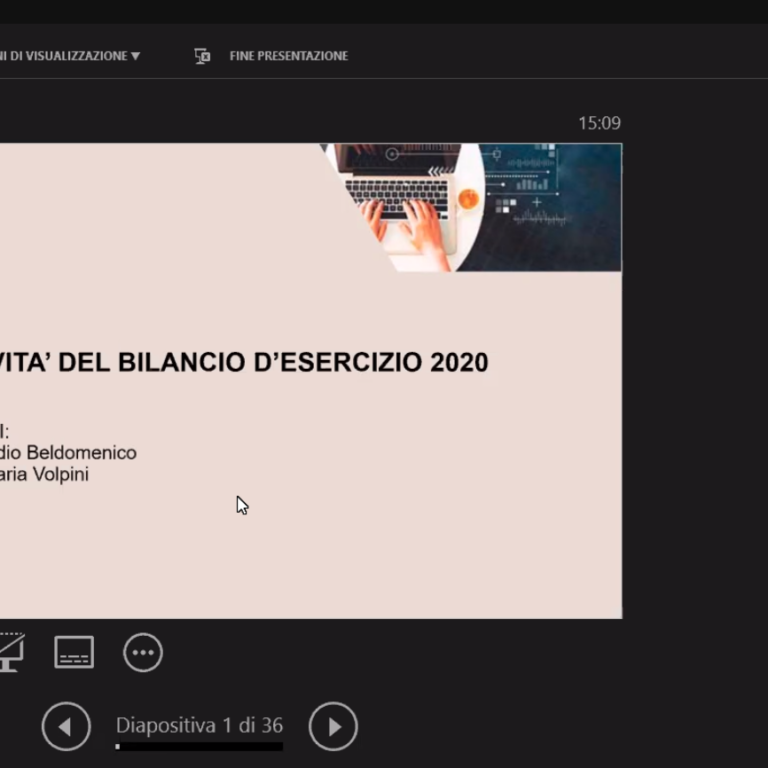Click the black screen monitor icon

[10, 653]
